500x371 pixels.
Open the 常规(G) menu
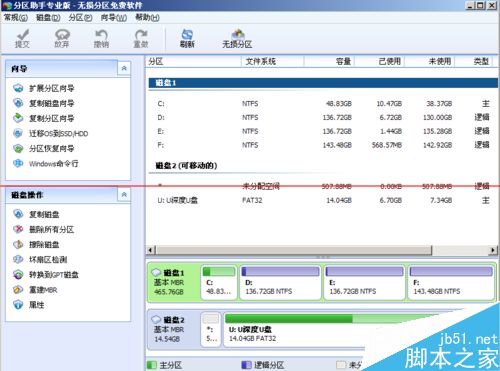(x=16, y=17)
